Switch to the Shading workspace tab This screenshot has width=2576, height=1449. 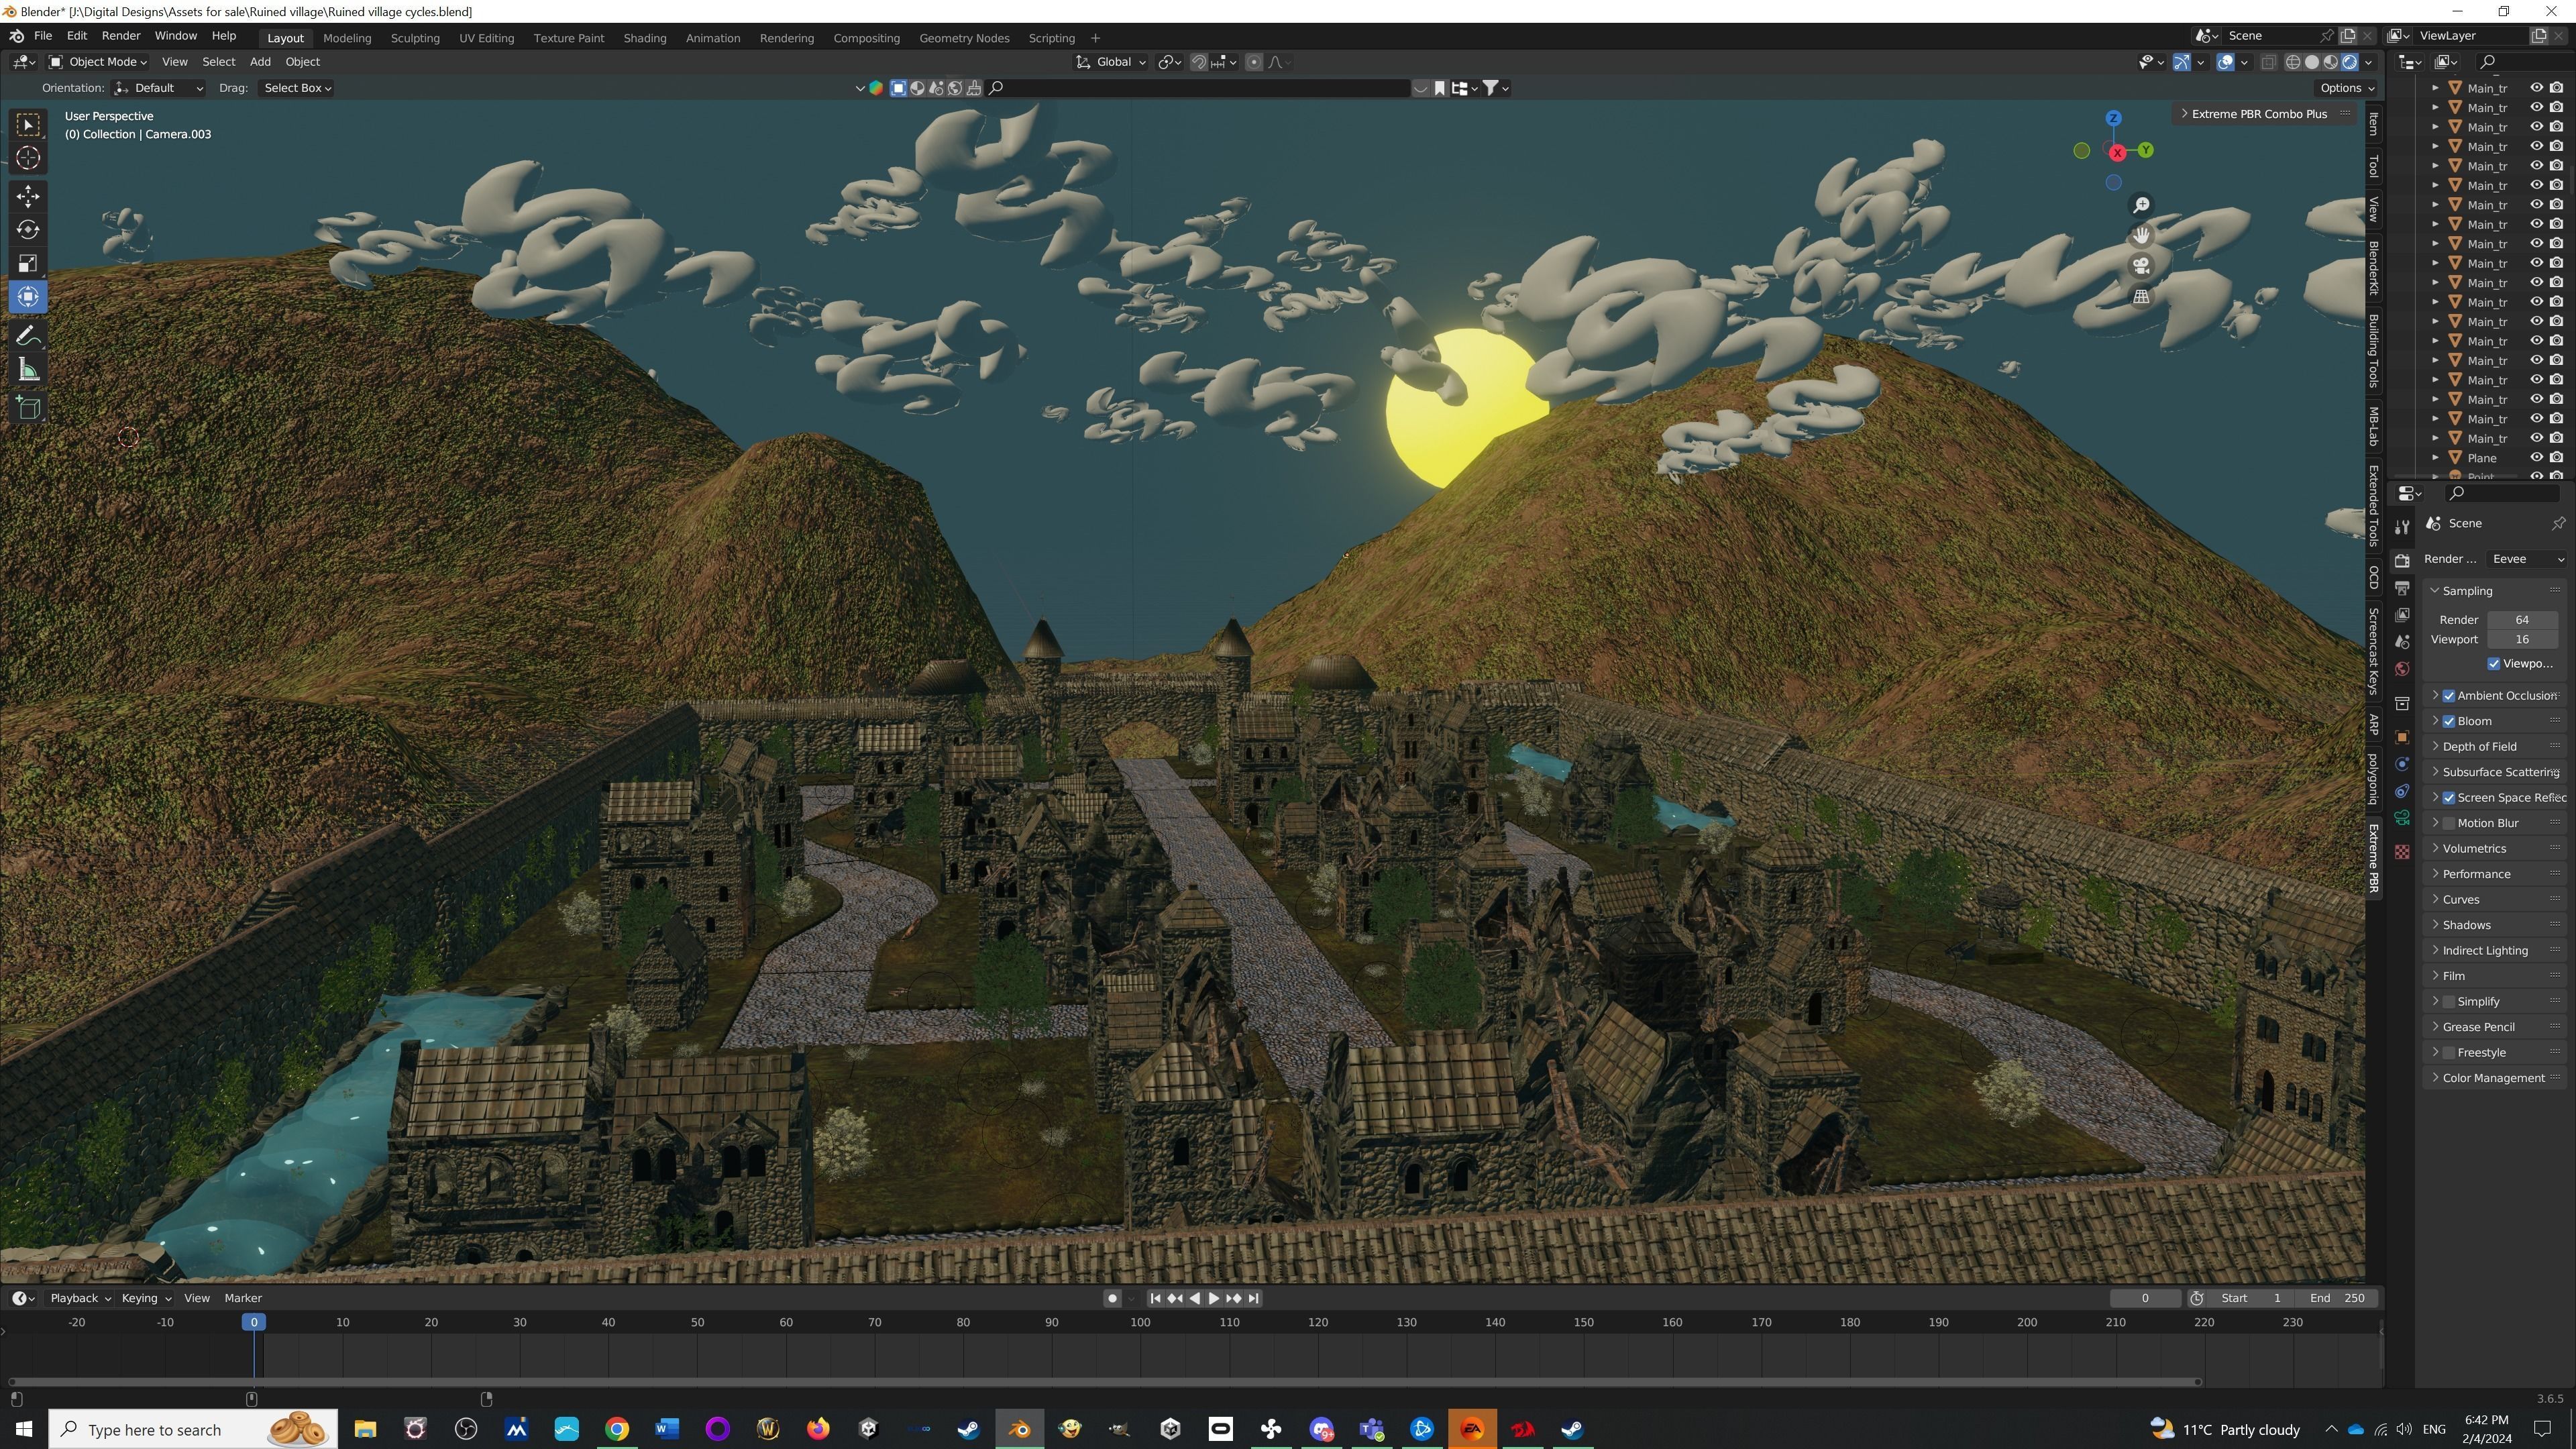click(645, 38)
